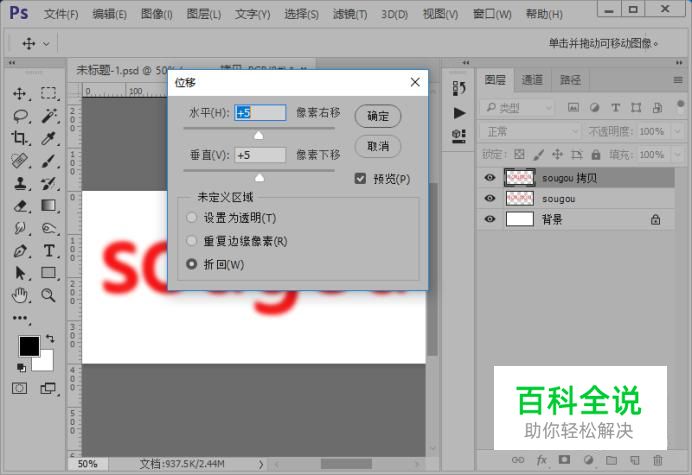This screenshot has height=475, width=692.
Task: Open the blend mode 正常 dropdown
Action: point(530,132)
